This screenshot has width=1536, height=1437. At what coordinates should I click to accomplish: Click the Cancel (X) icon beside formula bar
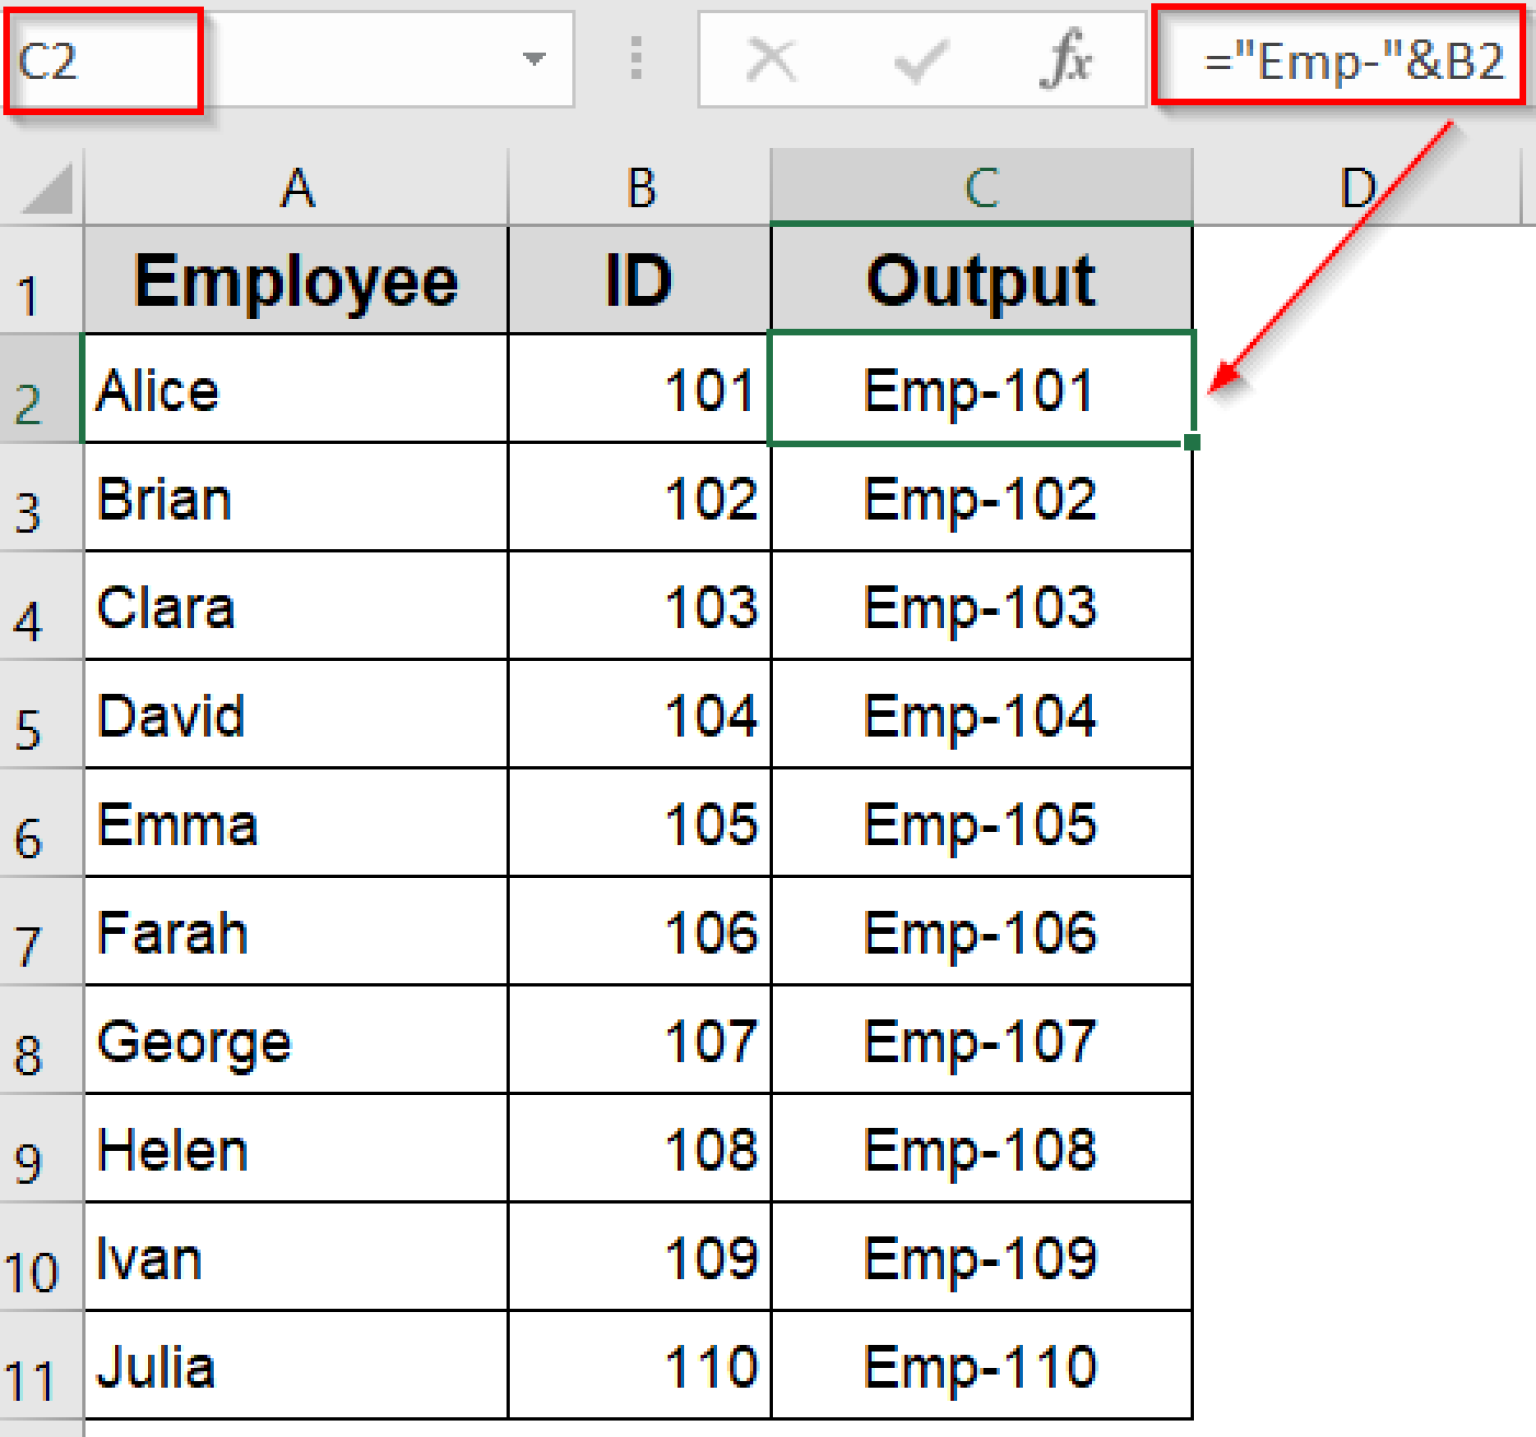(x=770, y=60)
